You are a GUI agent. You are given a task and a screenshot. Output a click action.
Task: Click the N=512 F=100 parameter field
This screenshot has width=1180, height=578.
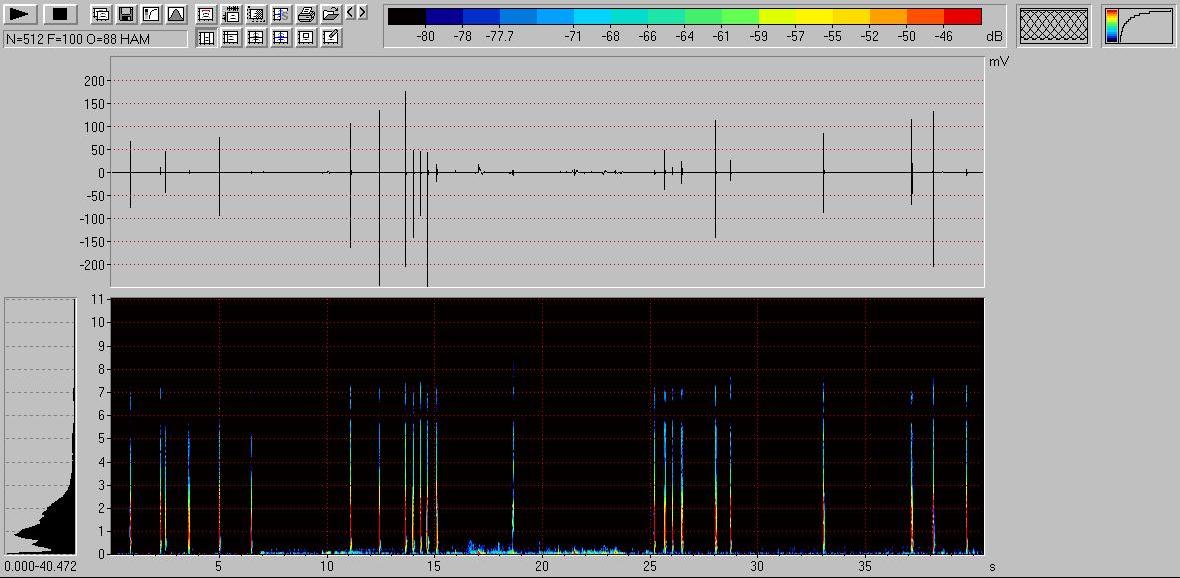pyautogui.click(x=95, y=38)
